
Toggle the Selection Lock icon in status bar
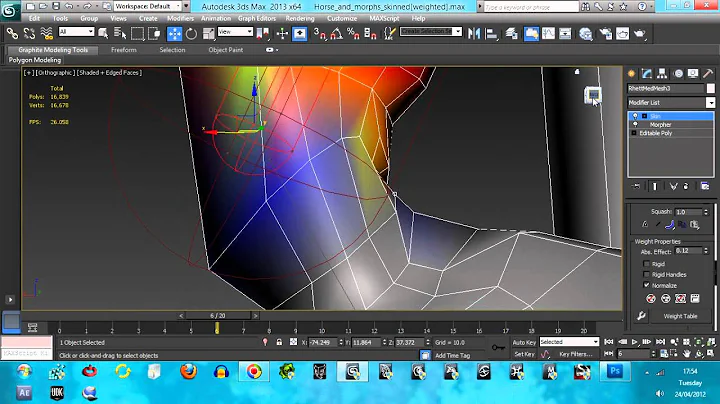click(x=279, y=342)
